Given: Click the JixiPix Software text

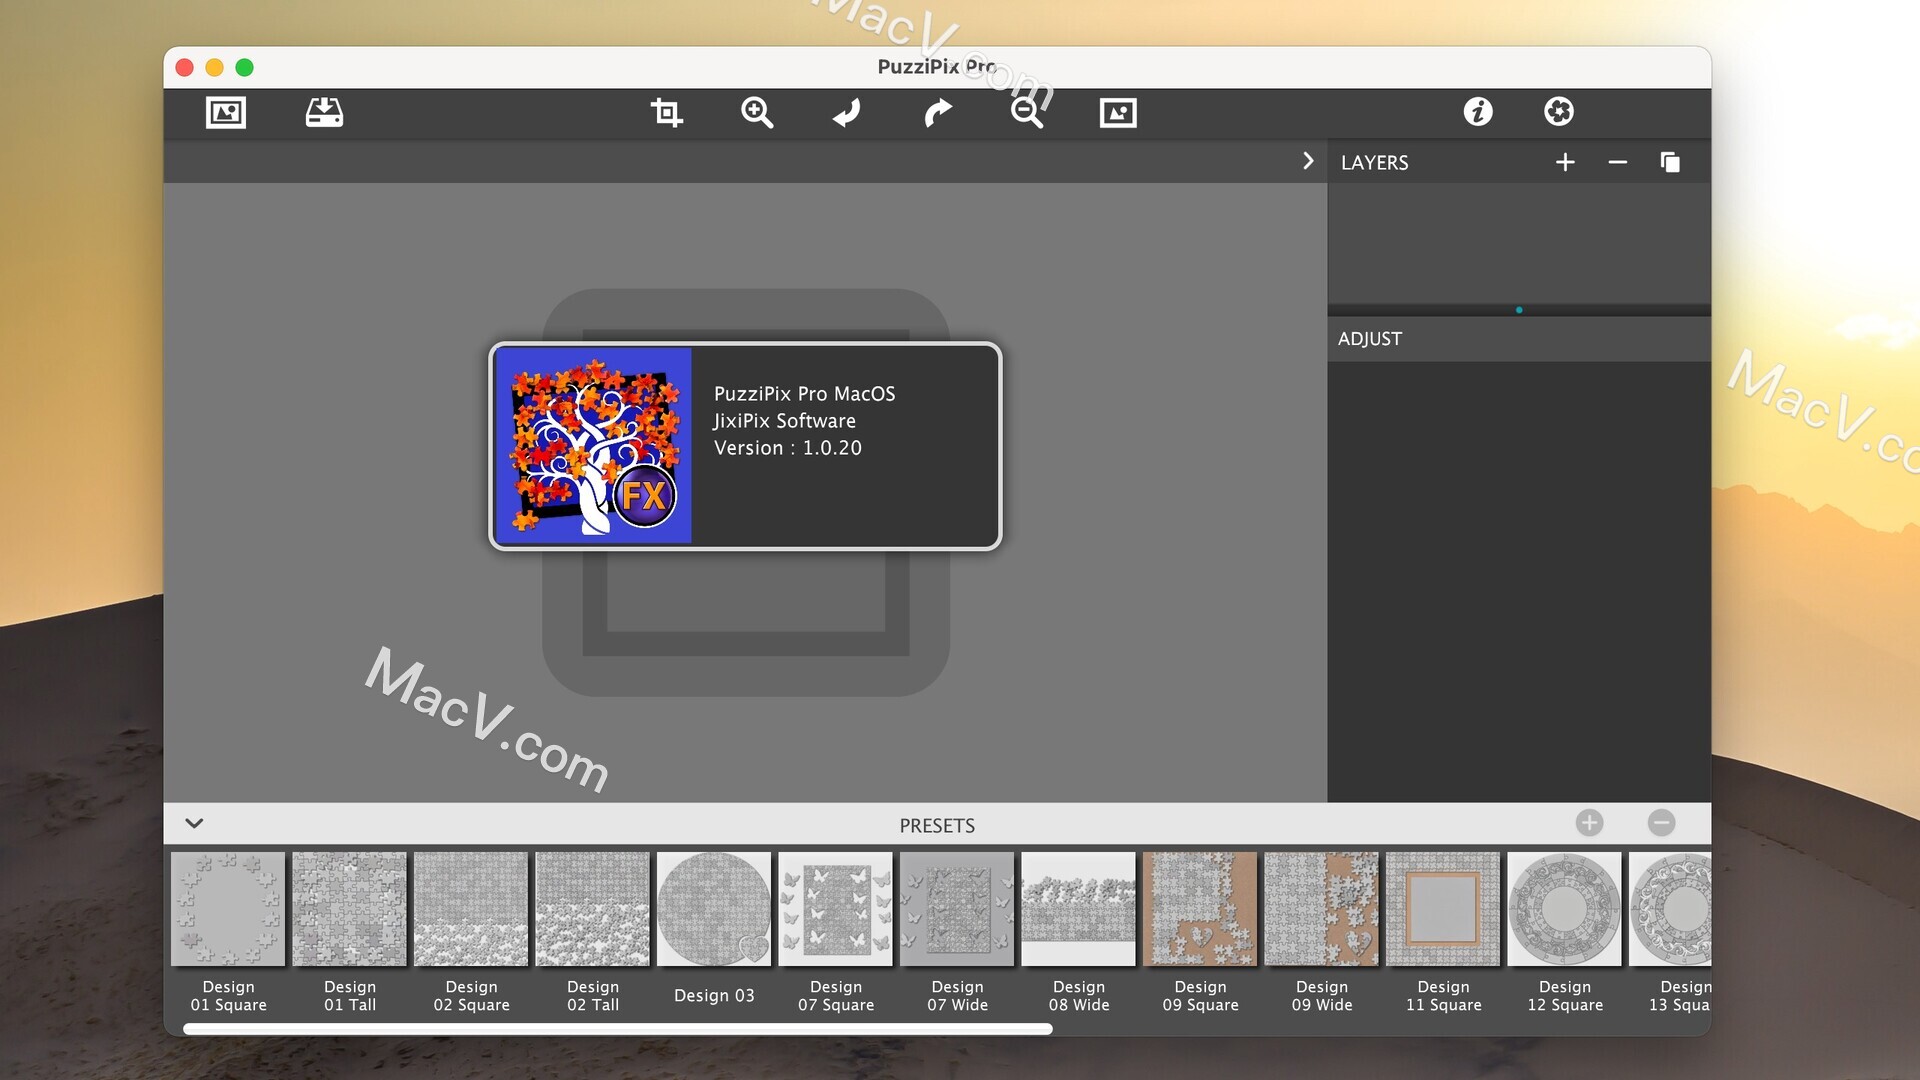Looking at the screenshot, I should pos(785,421).
